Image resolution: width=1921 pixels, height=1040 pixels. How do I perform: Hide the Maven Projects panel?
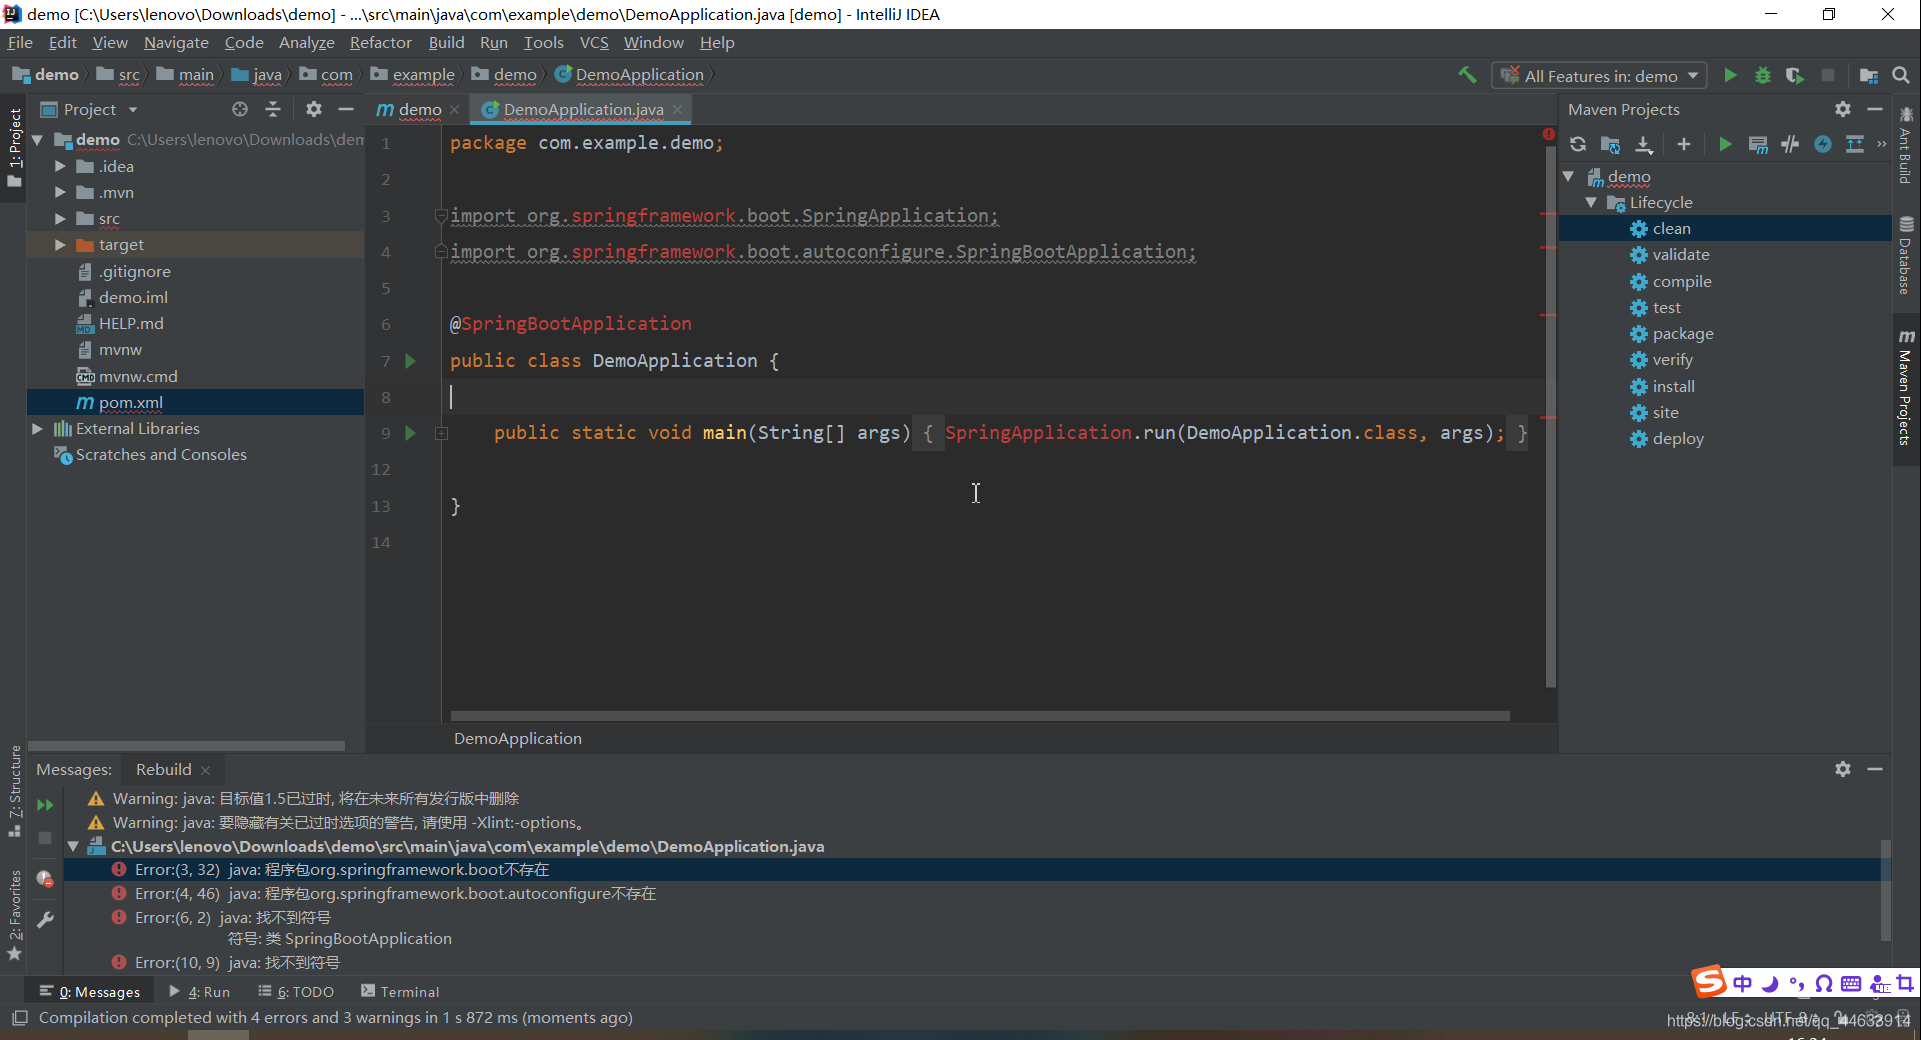pyautogui.click(x=1875, y=109)
